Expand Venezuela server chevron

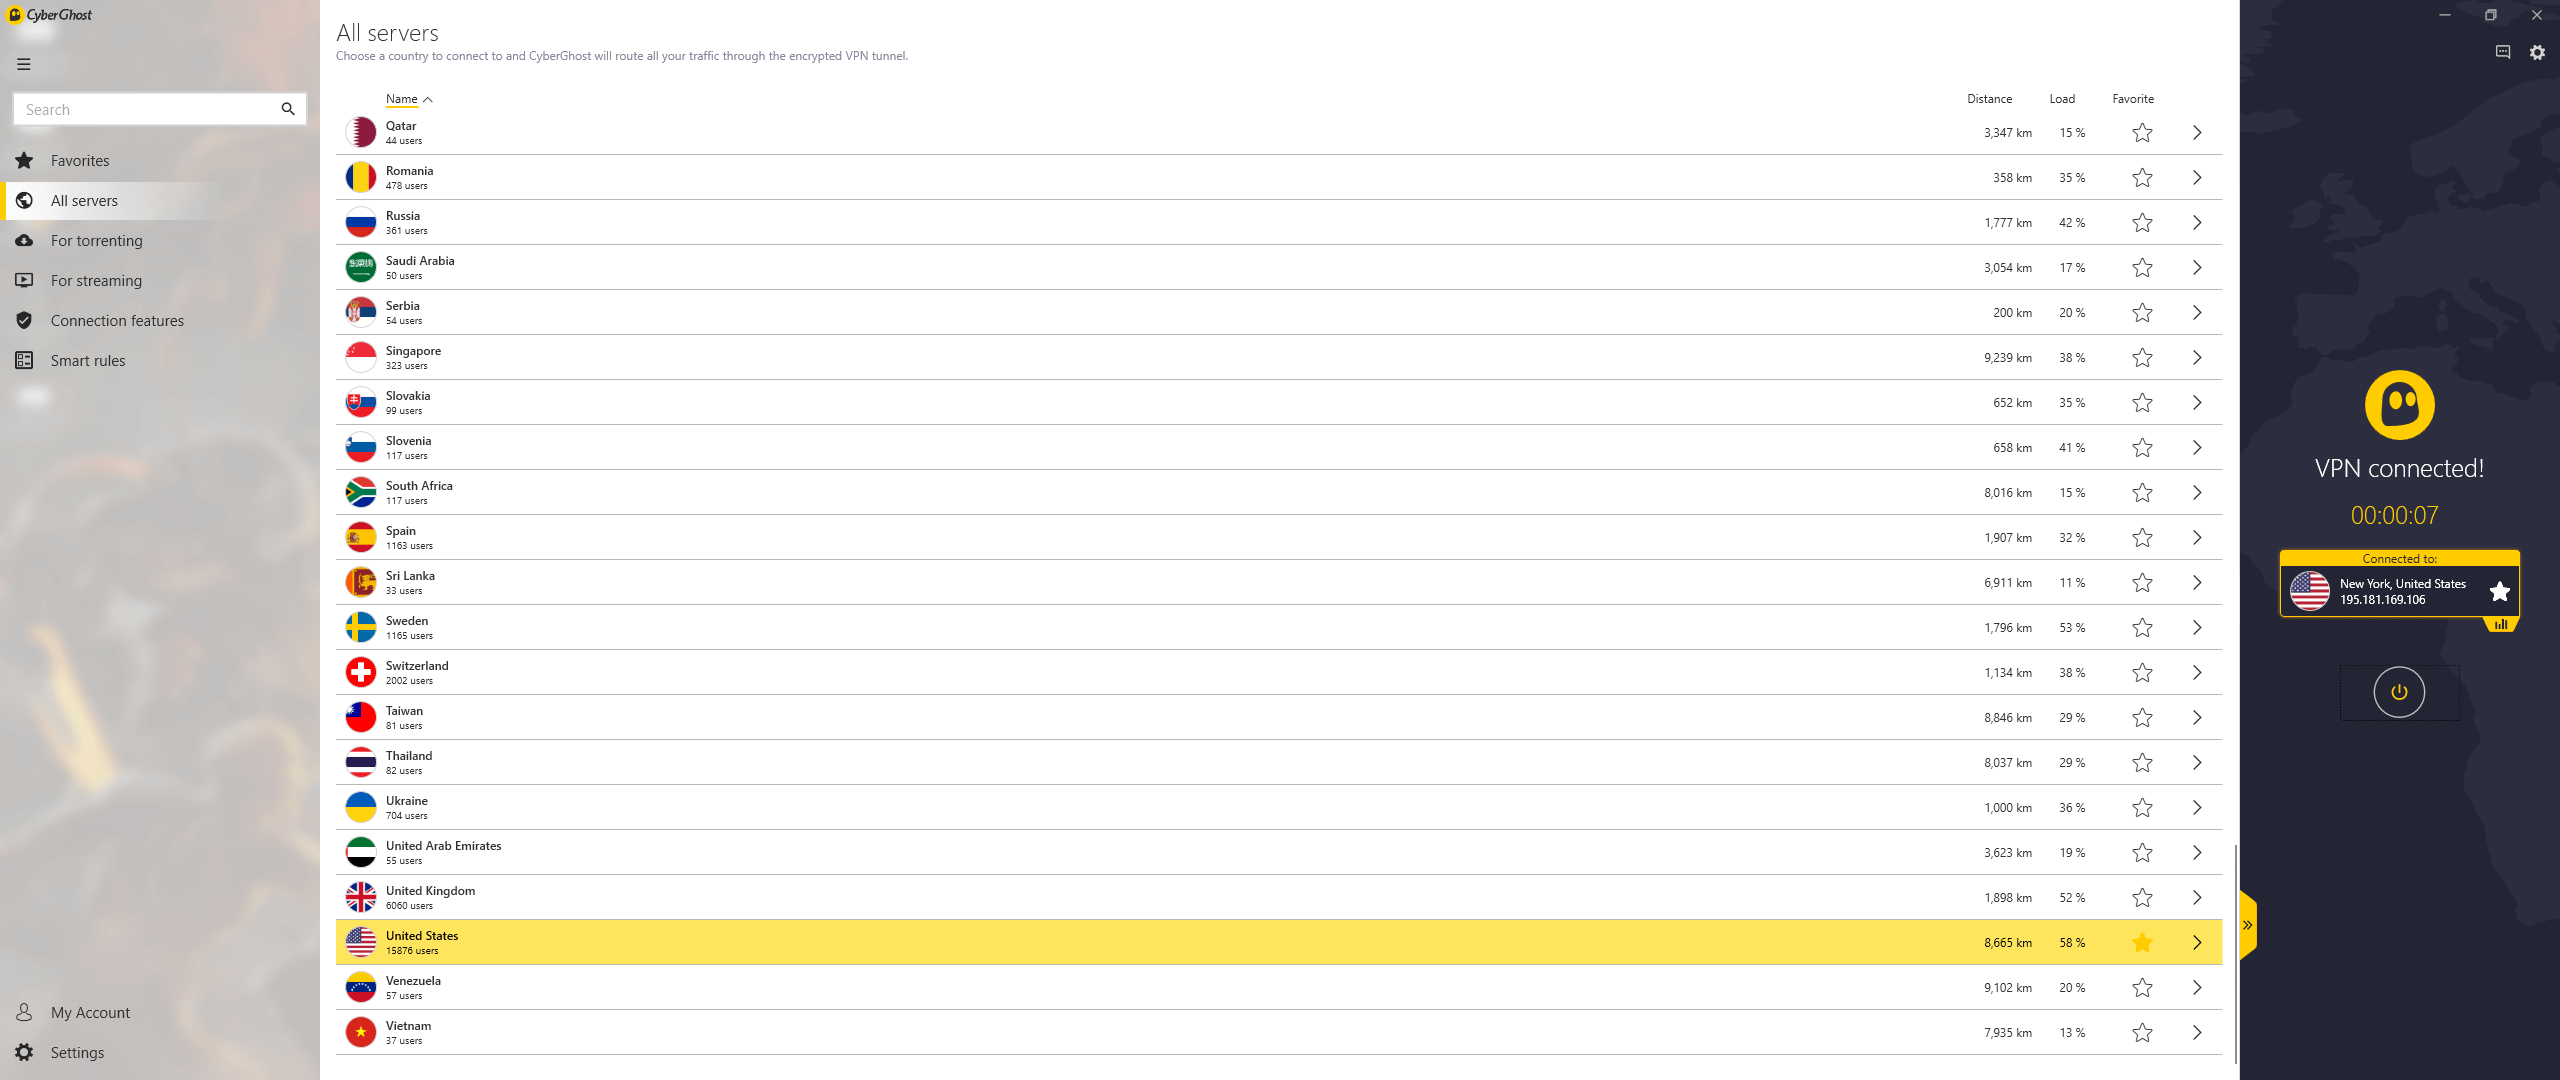[2197, 987]
